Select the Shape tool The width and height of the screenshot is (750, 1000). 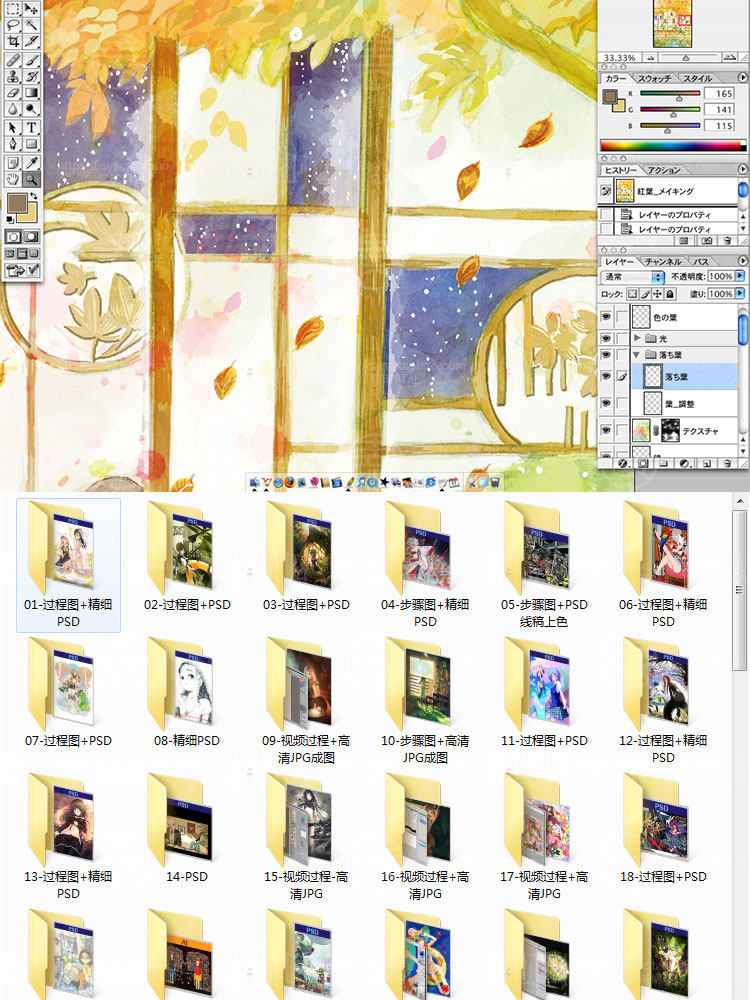(x=31, y=145)
